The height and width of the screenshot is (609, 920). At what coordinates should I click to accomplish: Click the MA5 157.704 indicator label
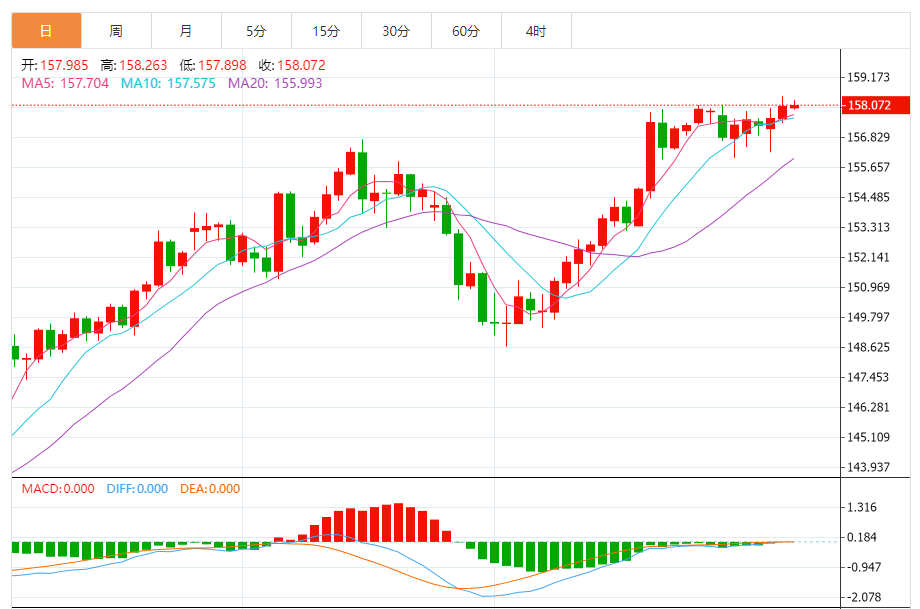[65, 83]
